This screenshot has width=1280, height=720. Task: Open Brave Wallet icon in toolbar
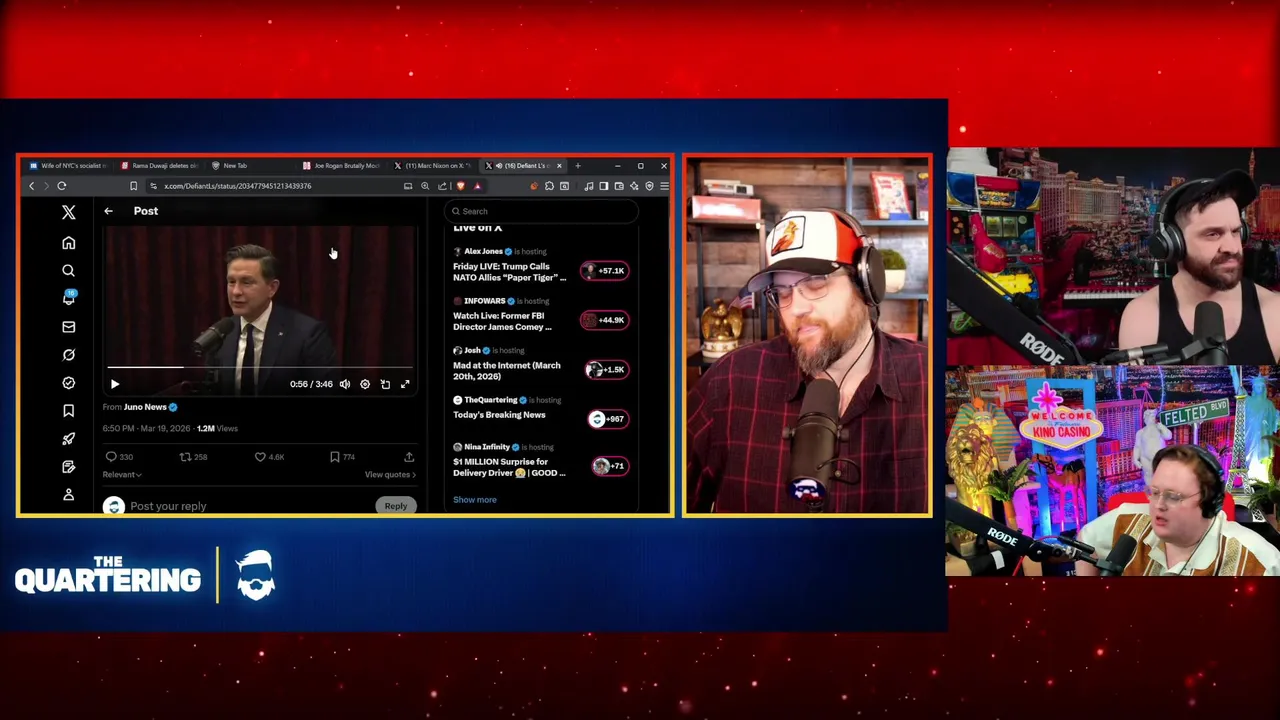(619, 186)
